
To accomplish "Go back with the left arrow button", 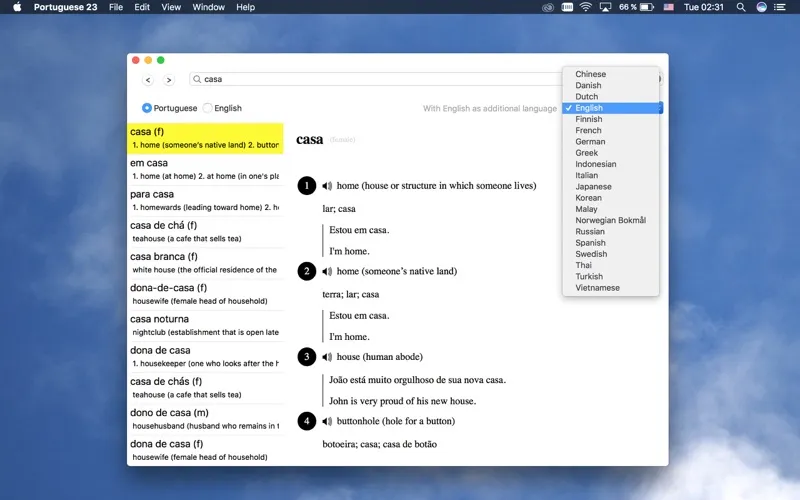I will click(148, 80).
